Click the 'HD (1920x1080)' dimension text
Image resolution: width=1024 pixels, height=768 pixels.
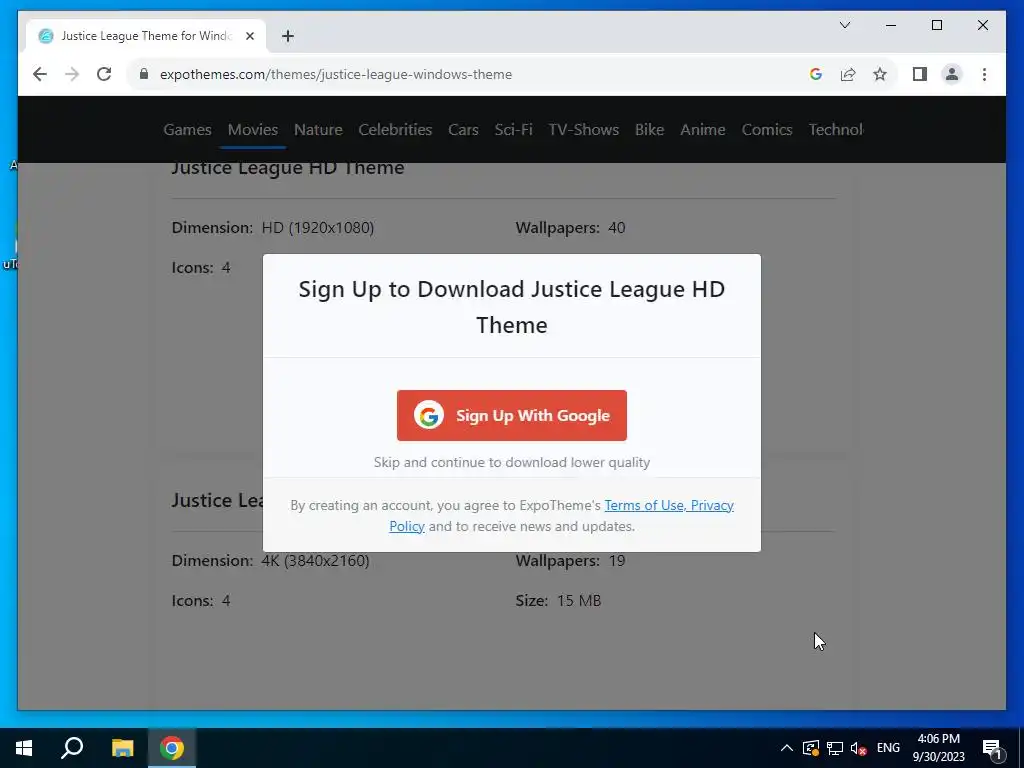click(318, 228)
